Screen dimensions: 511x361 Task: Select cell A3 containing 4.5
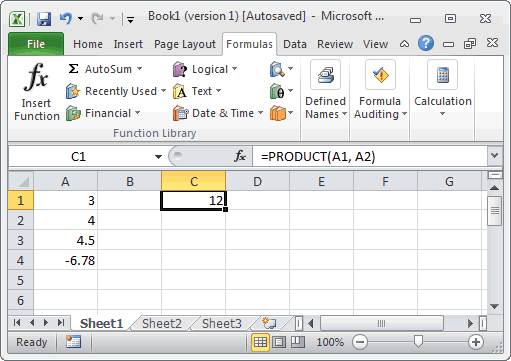click(x=66, y=240)
